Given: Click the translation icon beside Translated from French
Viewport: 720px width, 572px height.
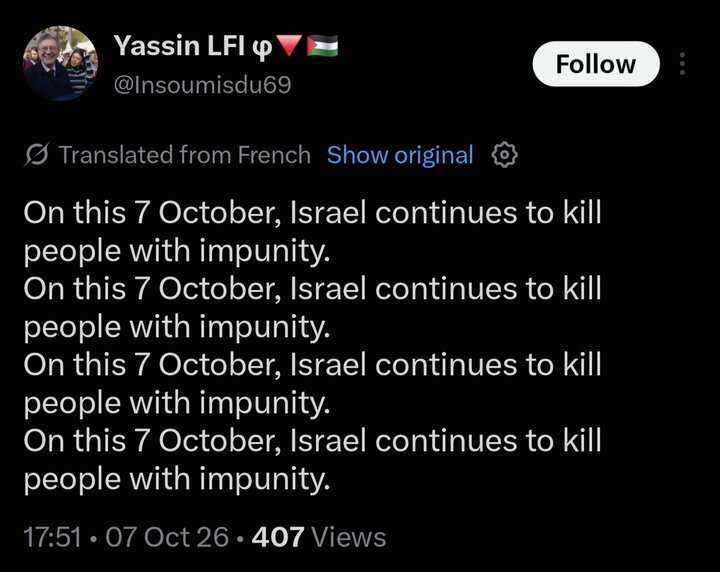Looking at the screenshot, I should click(36, 155).
